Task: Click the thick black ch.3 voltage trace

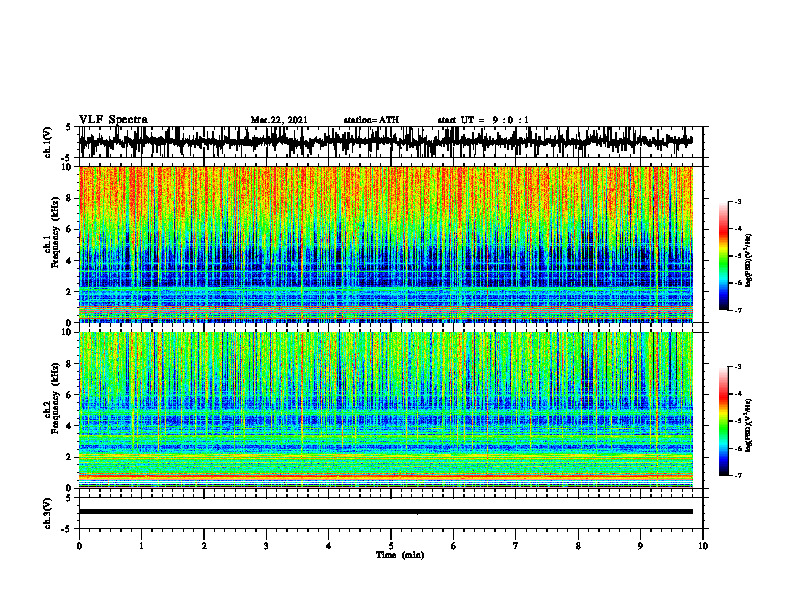Action: point(385,512)
